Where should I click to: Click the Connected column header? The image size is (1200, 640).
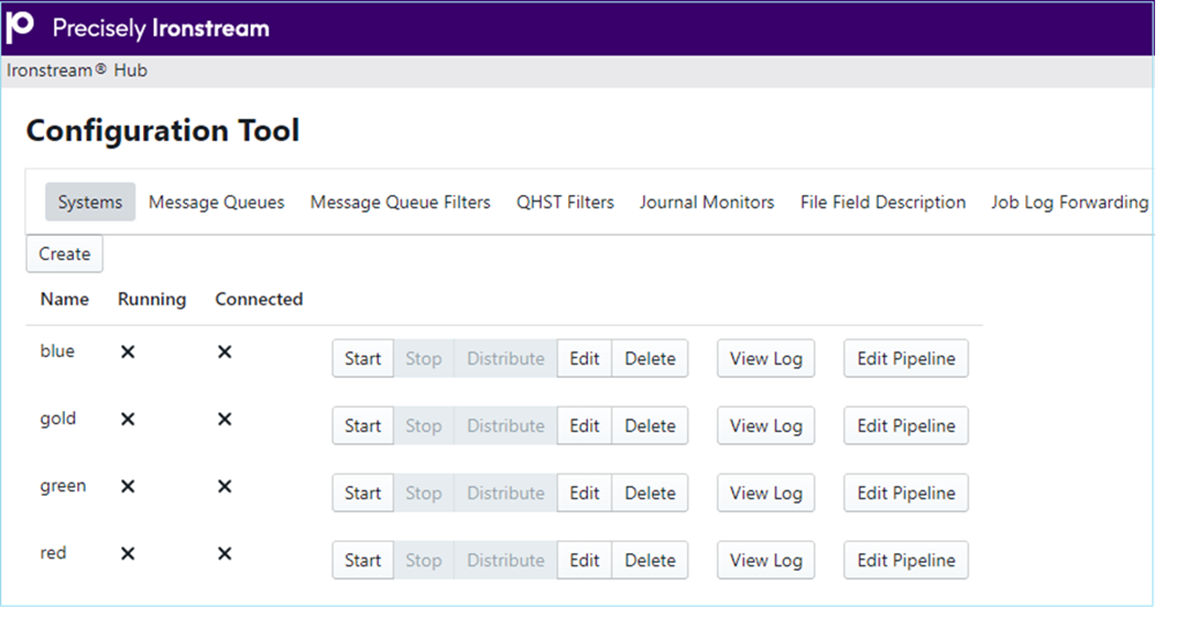[x=259, y=299]
